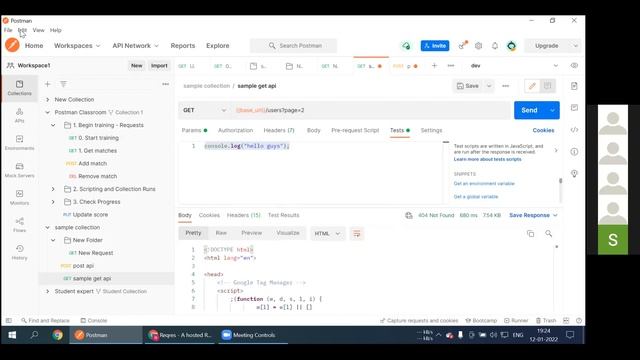This screenshot has width=640, height=360.
Task: Open related collections lightbulb icon
Action: (574, 174)
